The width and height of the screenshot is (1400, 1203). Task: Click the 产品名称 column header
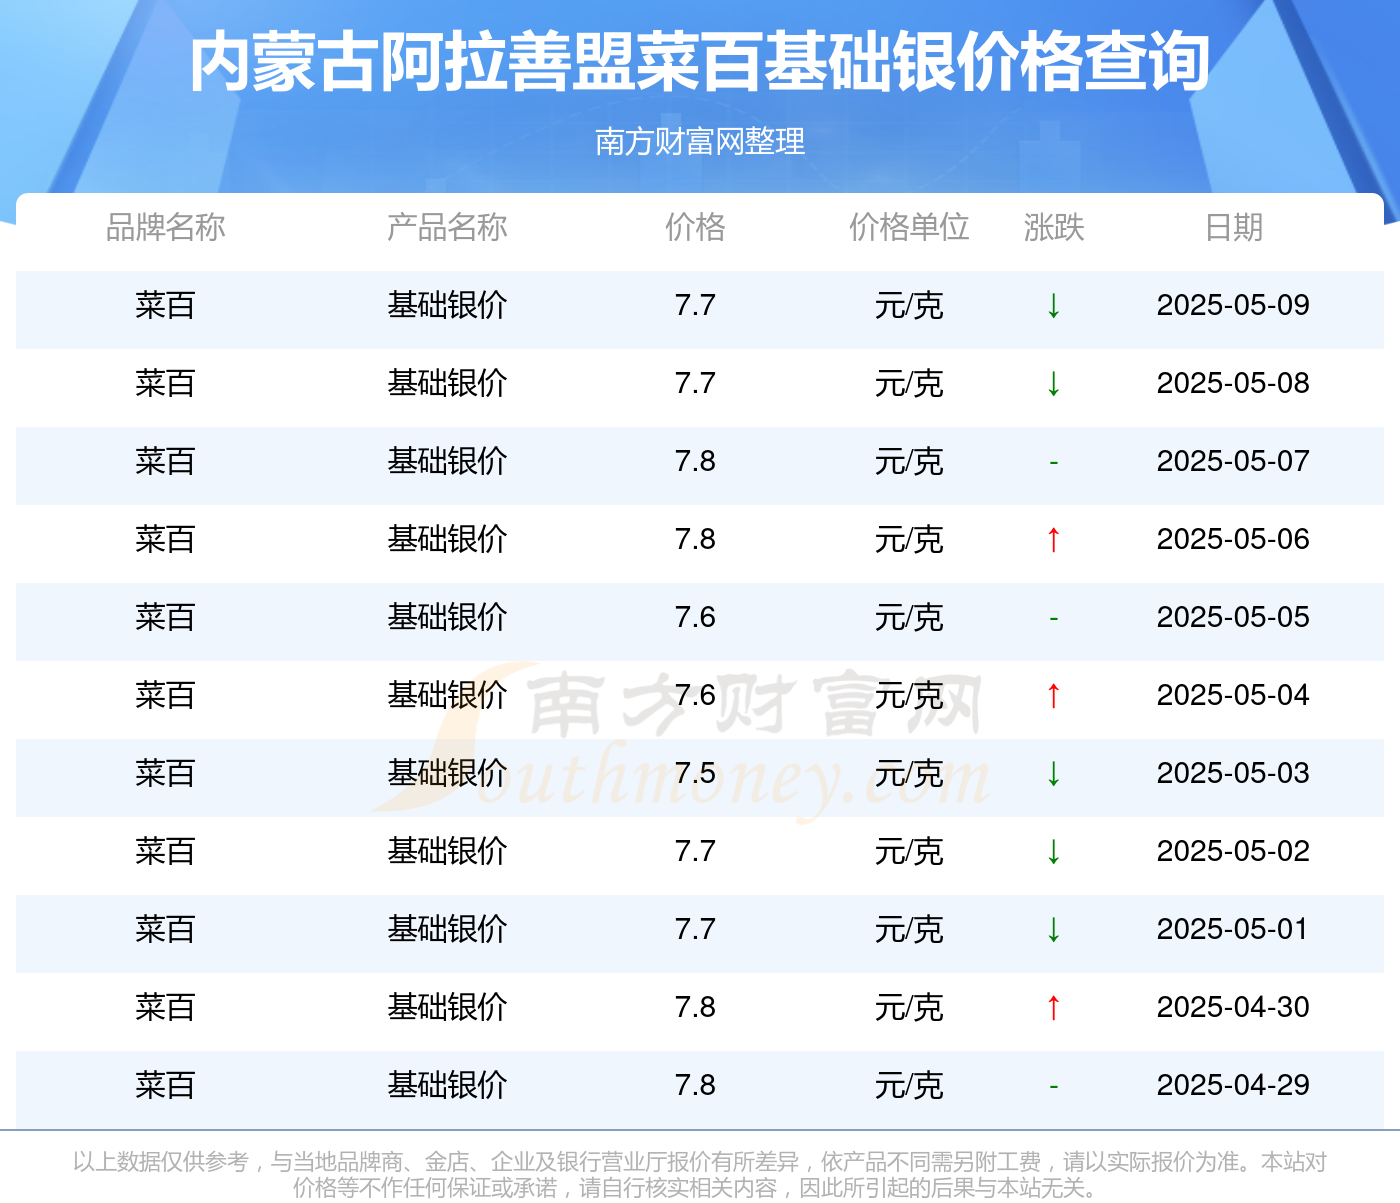[447, 227]
